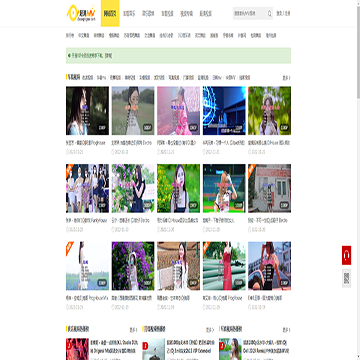Click the magnifier search icon
Viewport: 360px width, 360px height.
pyautogui.click(x=269, y=14)
